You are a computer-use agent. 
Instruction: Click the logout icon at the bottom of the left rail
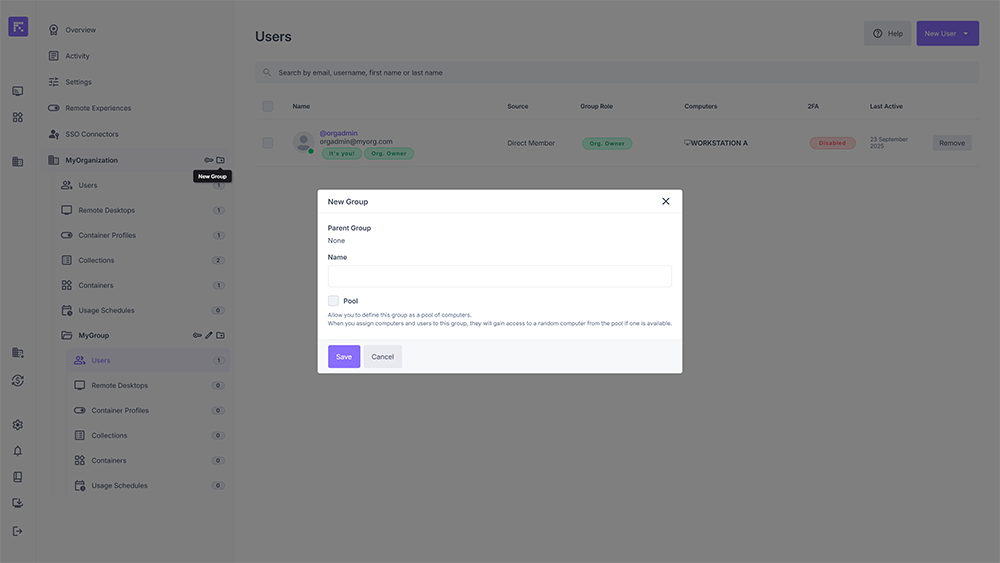(17, 530)
